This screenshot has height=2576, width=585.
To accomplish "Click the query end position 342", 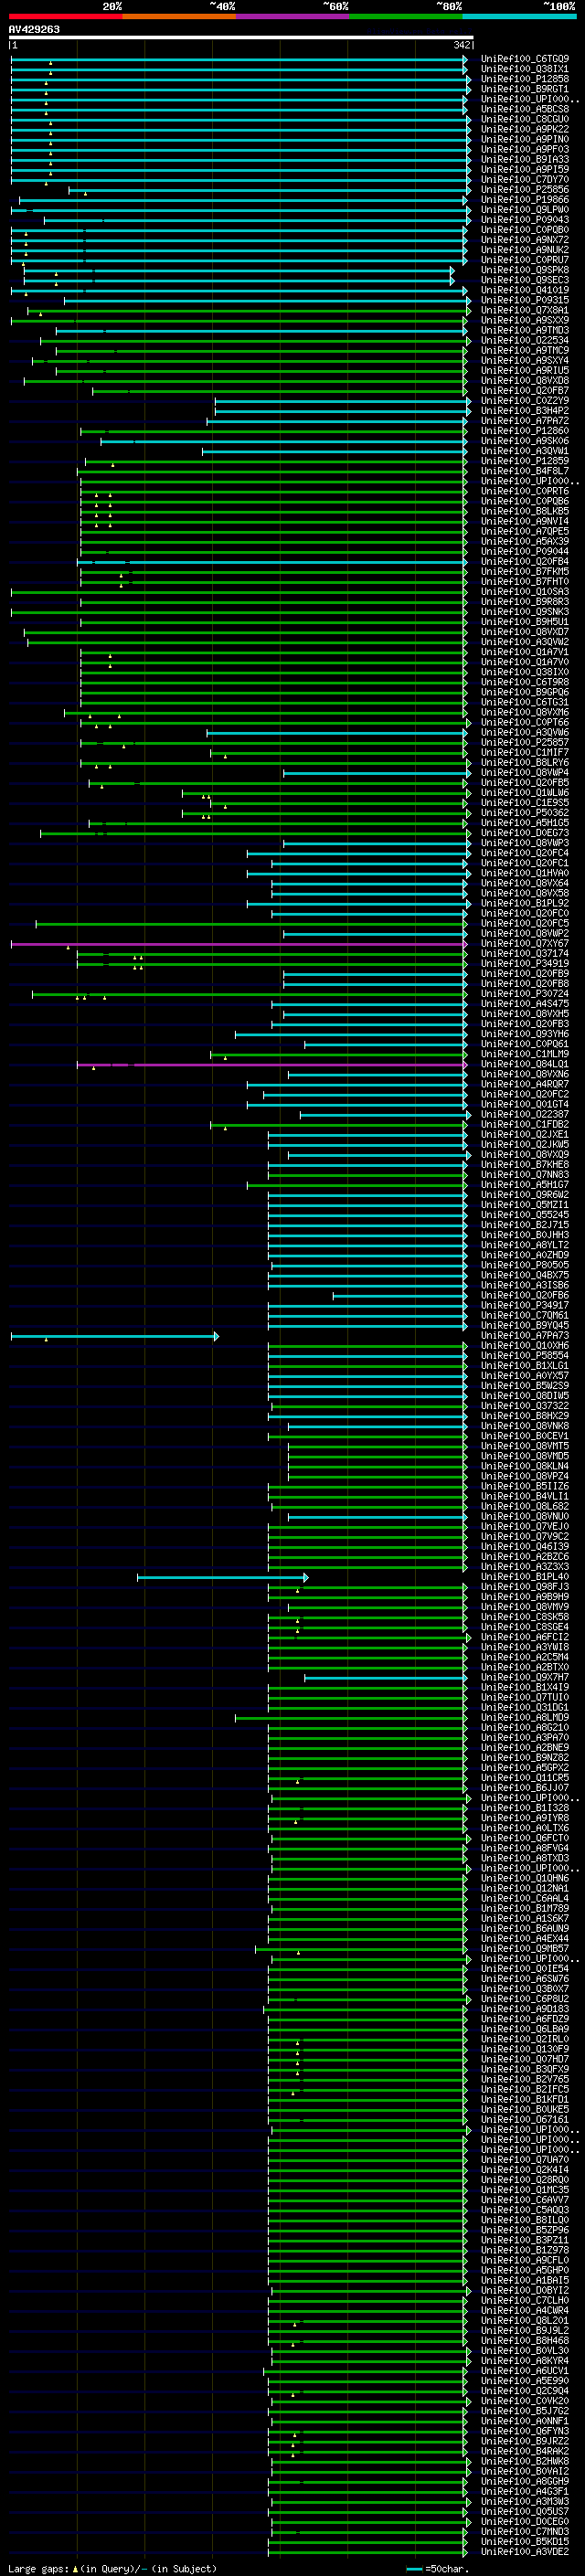I will click(x=462, y=45).
